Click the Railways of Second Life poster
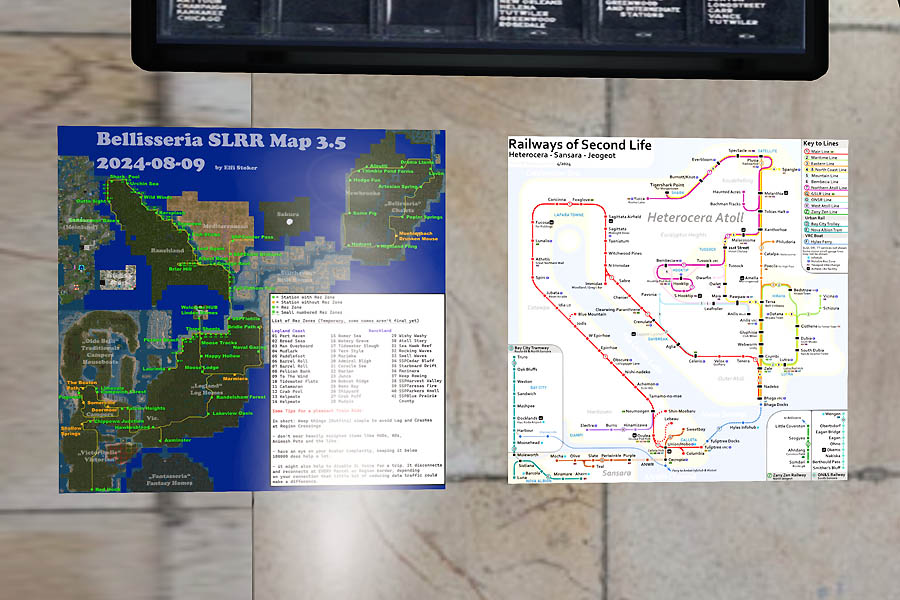The image size is (900, 600). [678, 310]
